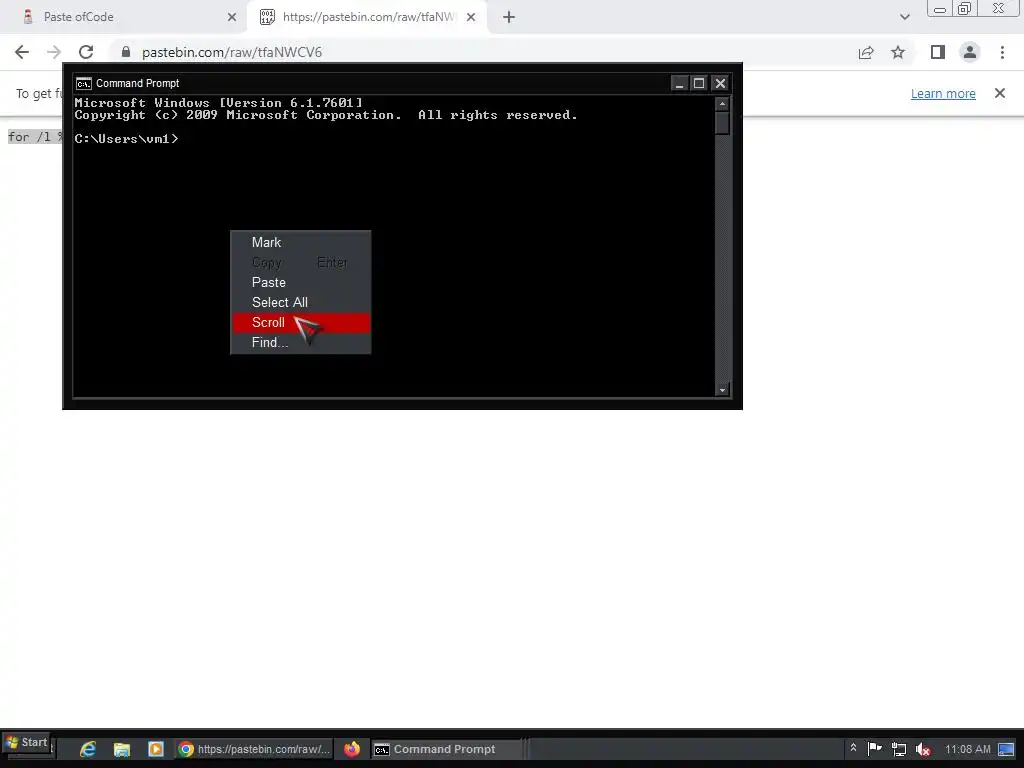Go back to previous page

[22, 52]
